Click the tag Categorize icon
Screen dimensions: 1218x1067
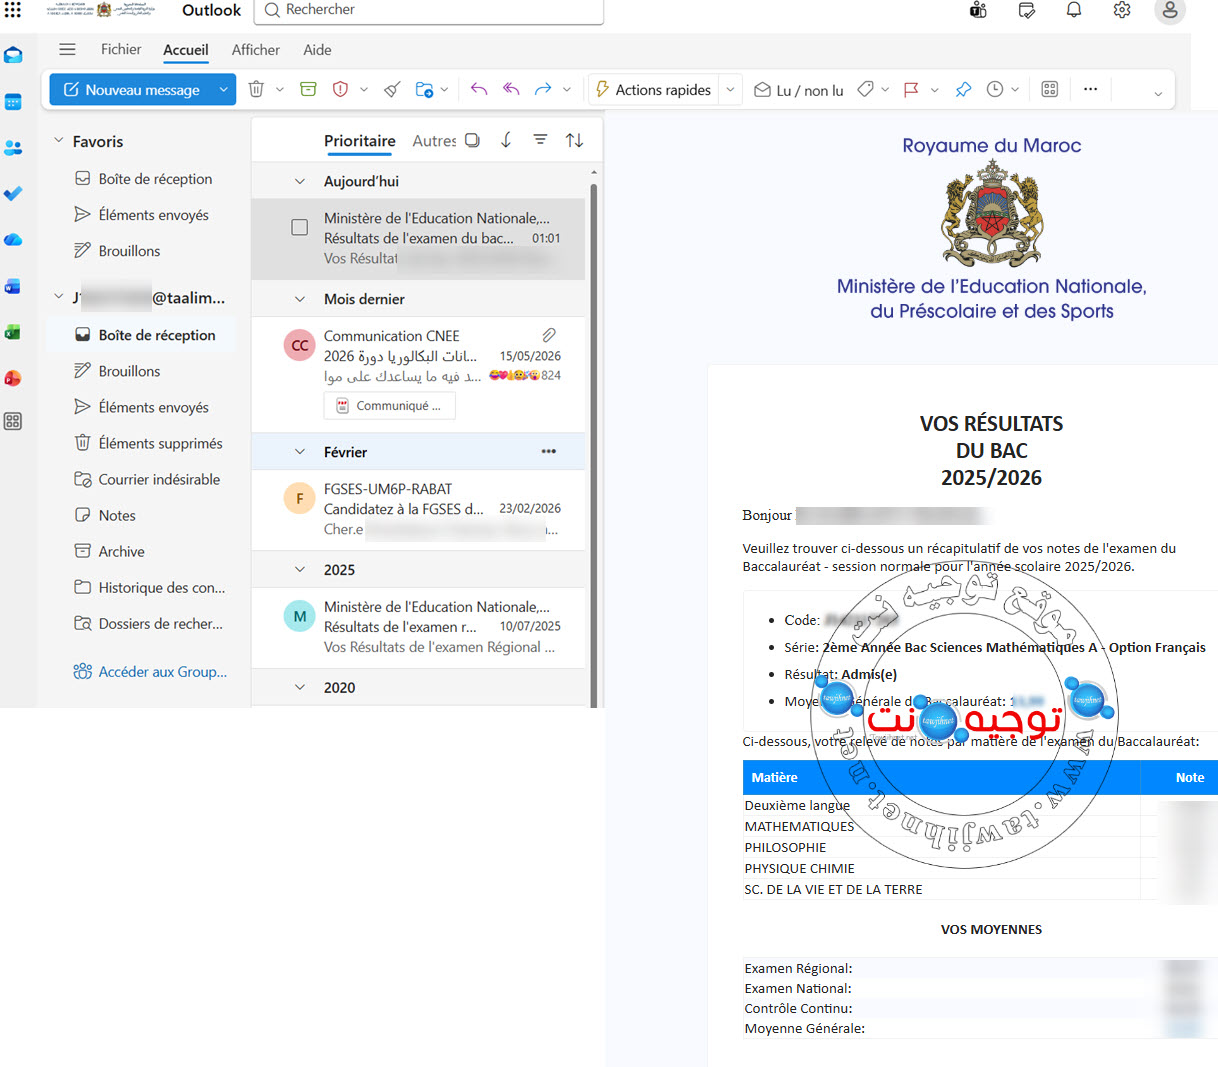click(x=866, y=89)
